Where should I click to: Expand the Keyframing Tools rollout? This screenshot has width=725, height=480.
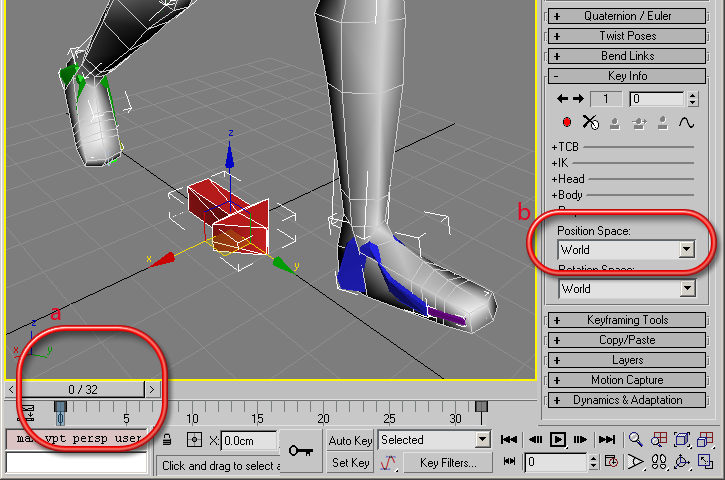(x=627, y=320)
